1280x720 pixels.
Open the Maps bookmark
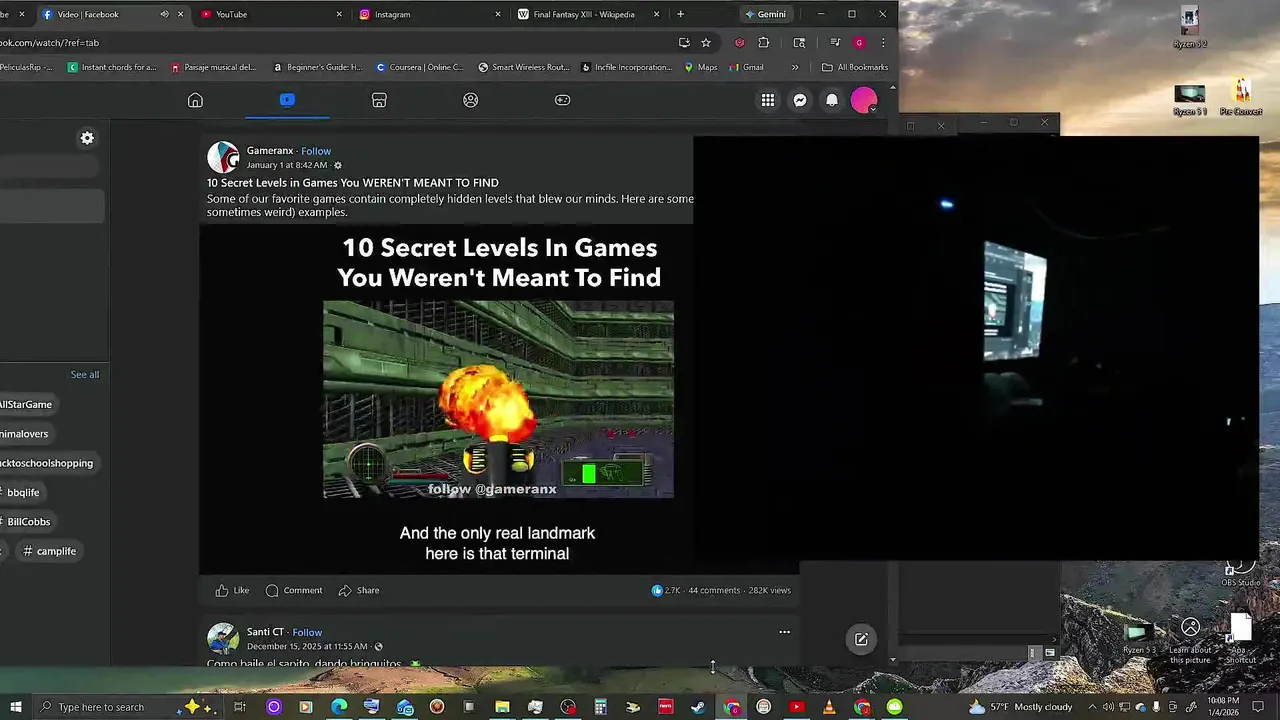click(701, 67)
